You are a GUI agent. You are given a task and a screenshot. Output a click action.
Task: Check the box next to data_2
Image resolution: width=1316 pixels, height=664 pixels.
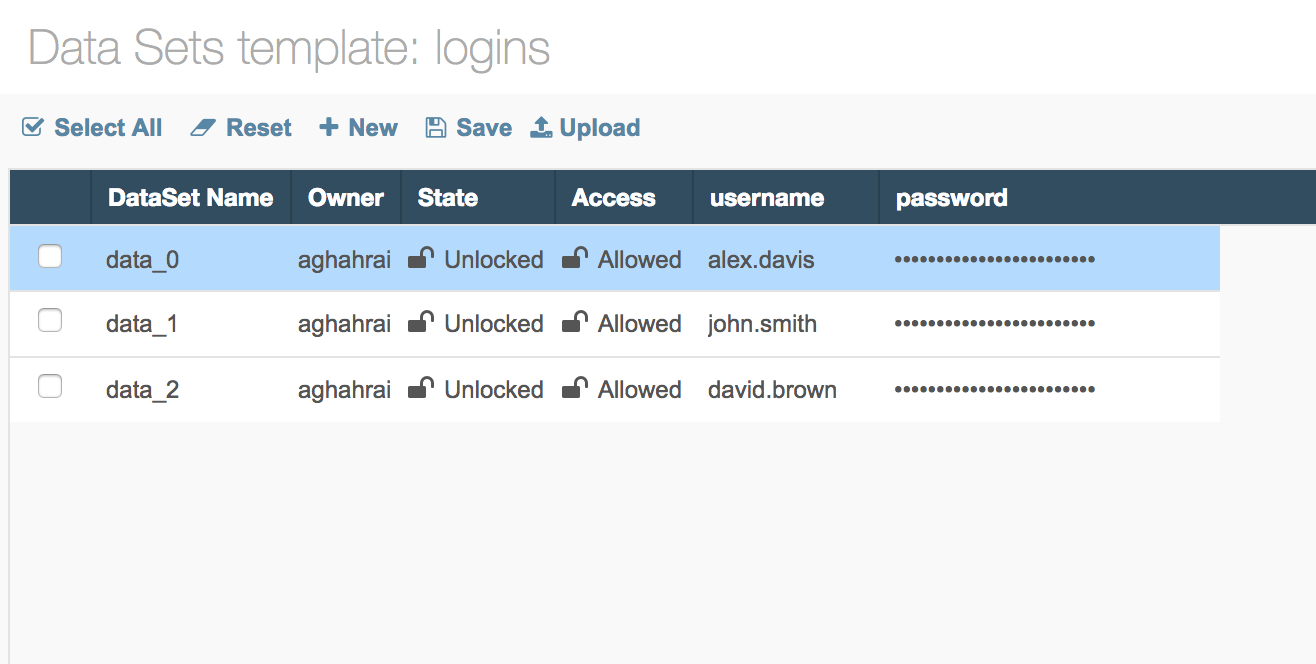coord(50,386)
